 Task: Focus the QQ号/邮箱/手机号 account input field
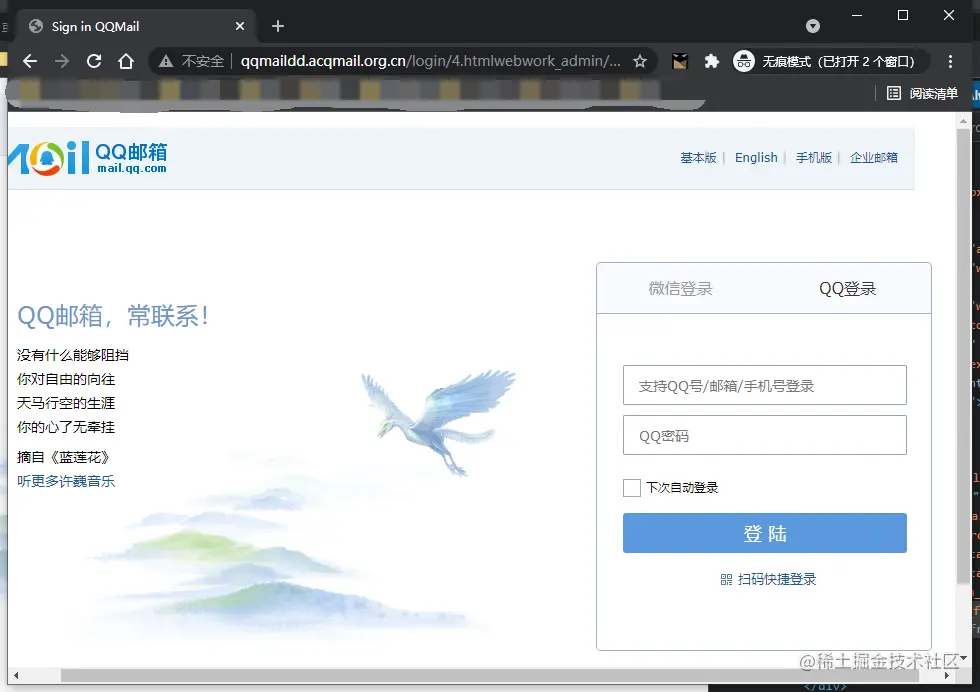[x=764, y=385]
